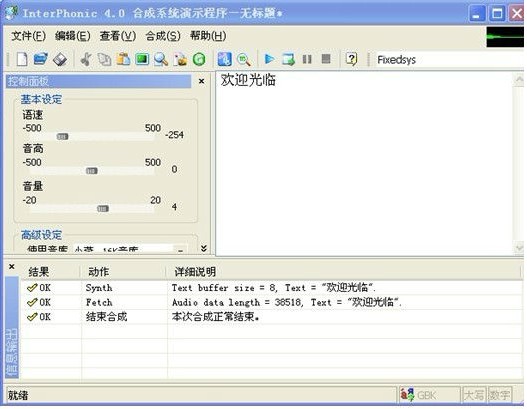Click the 就绪 status bar text
The height and width of the screenshot is (409, 527).
click(18, 395)
